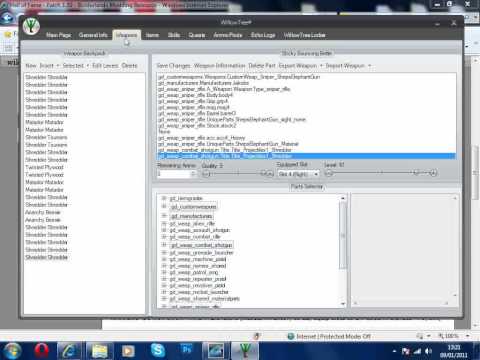Screen dimensions: 480x360
Task: Click the Remaining Ammo input field
Action: (174, 174)
